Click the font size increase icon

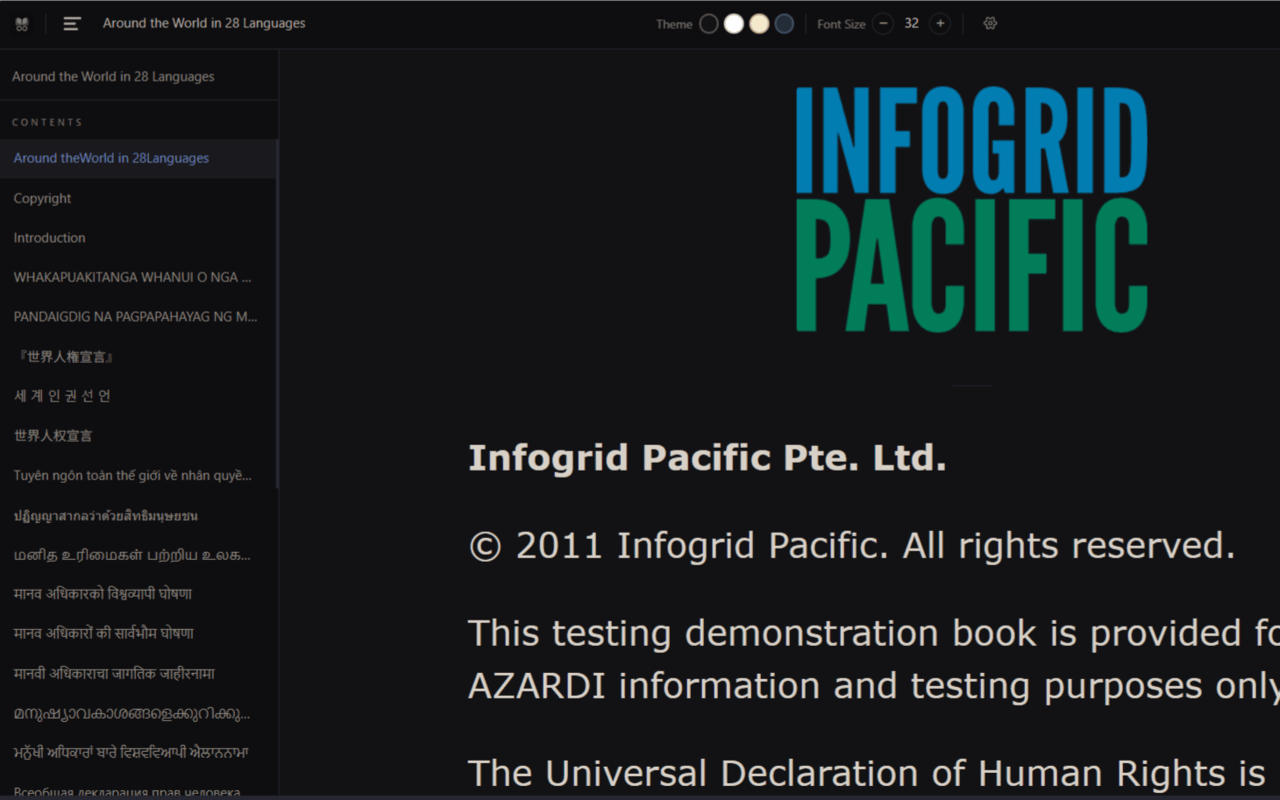(x=940, y=23)
